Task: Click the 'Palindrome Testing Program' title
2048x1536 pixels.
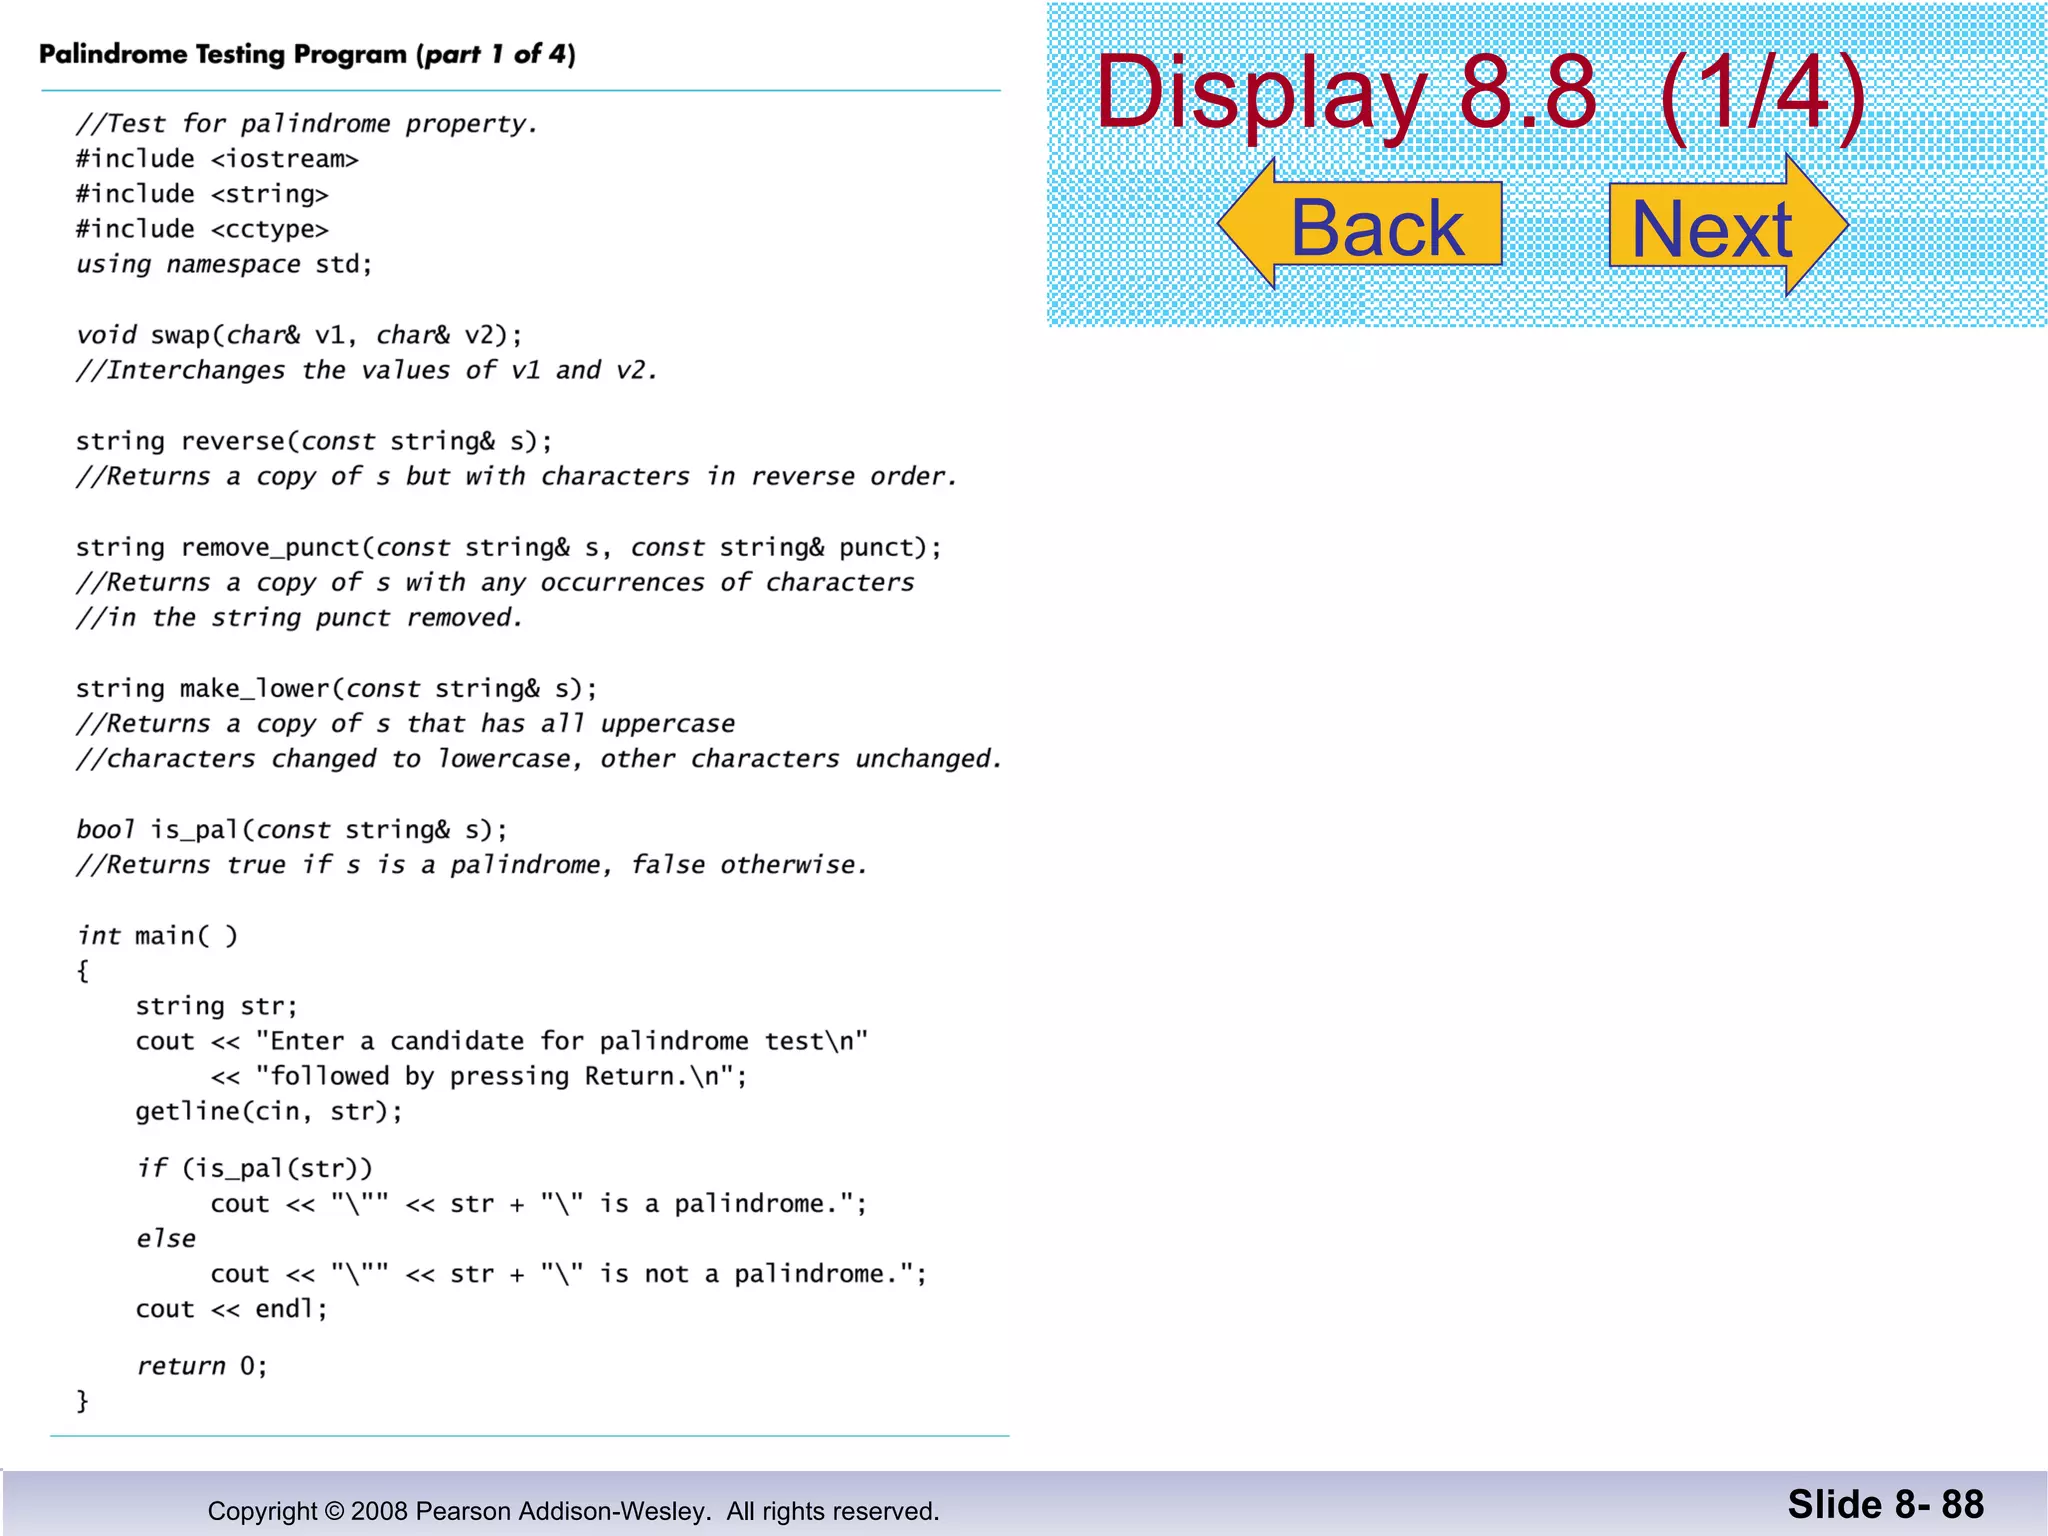Action: 307,54
